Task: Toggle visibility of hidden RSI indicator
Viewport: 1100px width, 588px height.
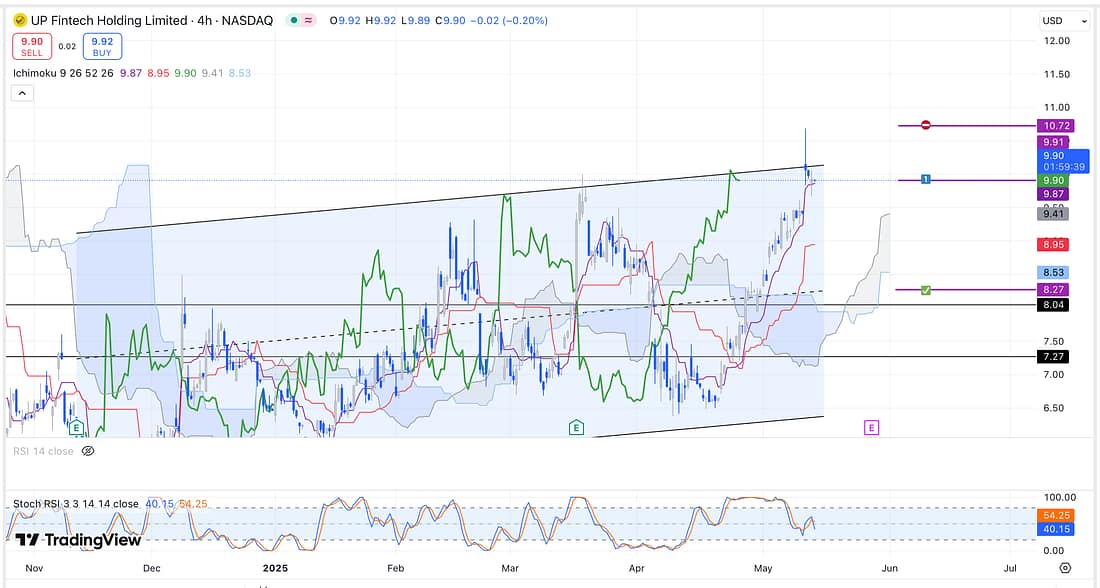Action: [x=88, y=451]
